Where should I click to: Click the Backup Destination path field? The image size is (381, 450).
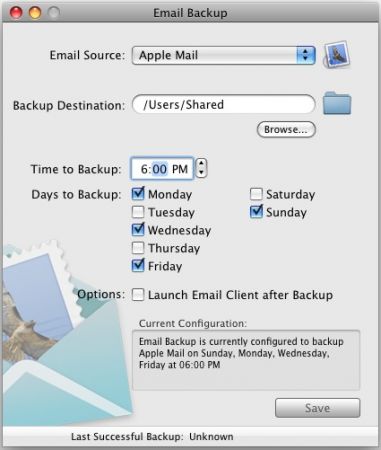224,105
